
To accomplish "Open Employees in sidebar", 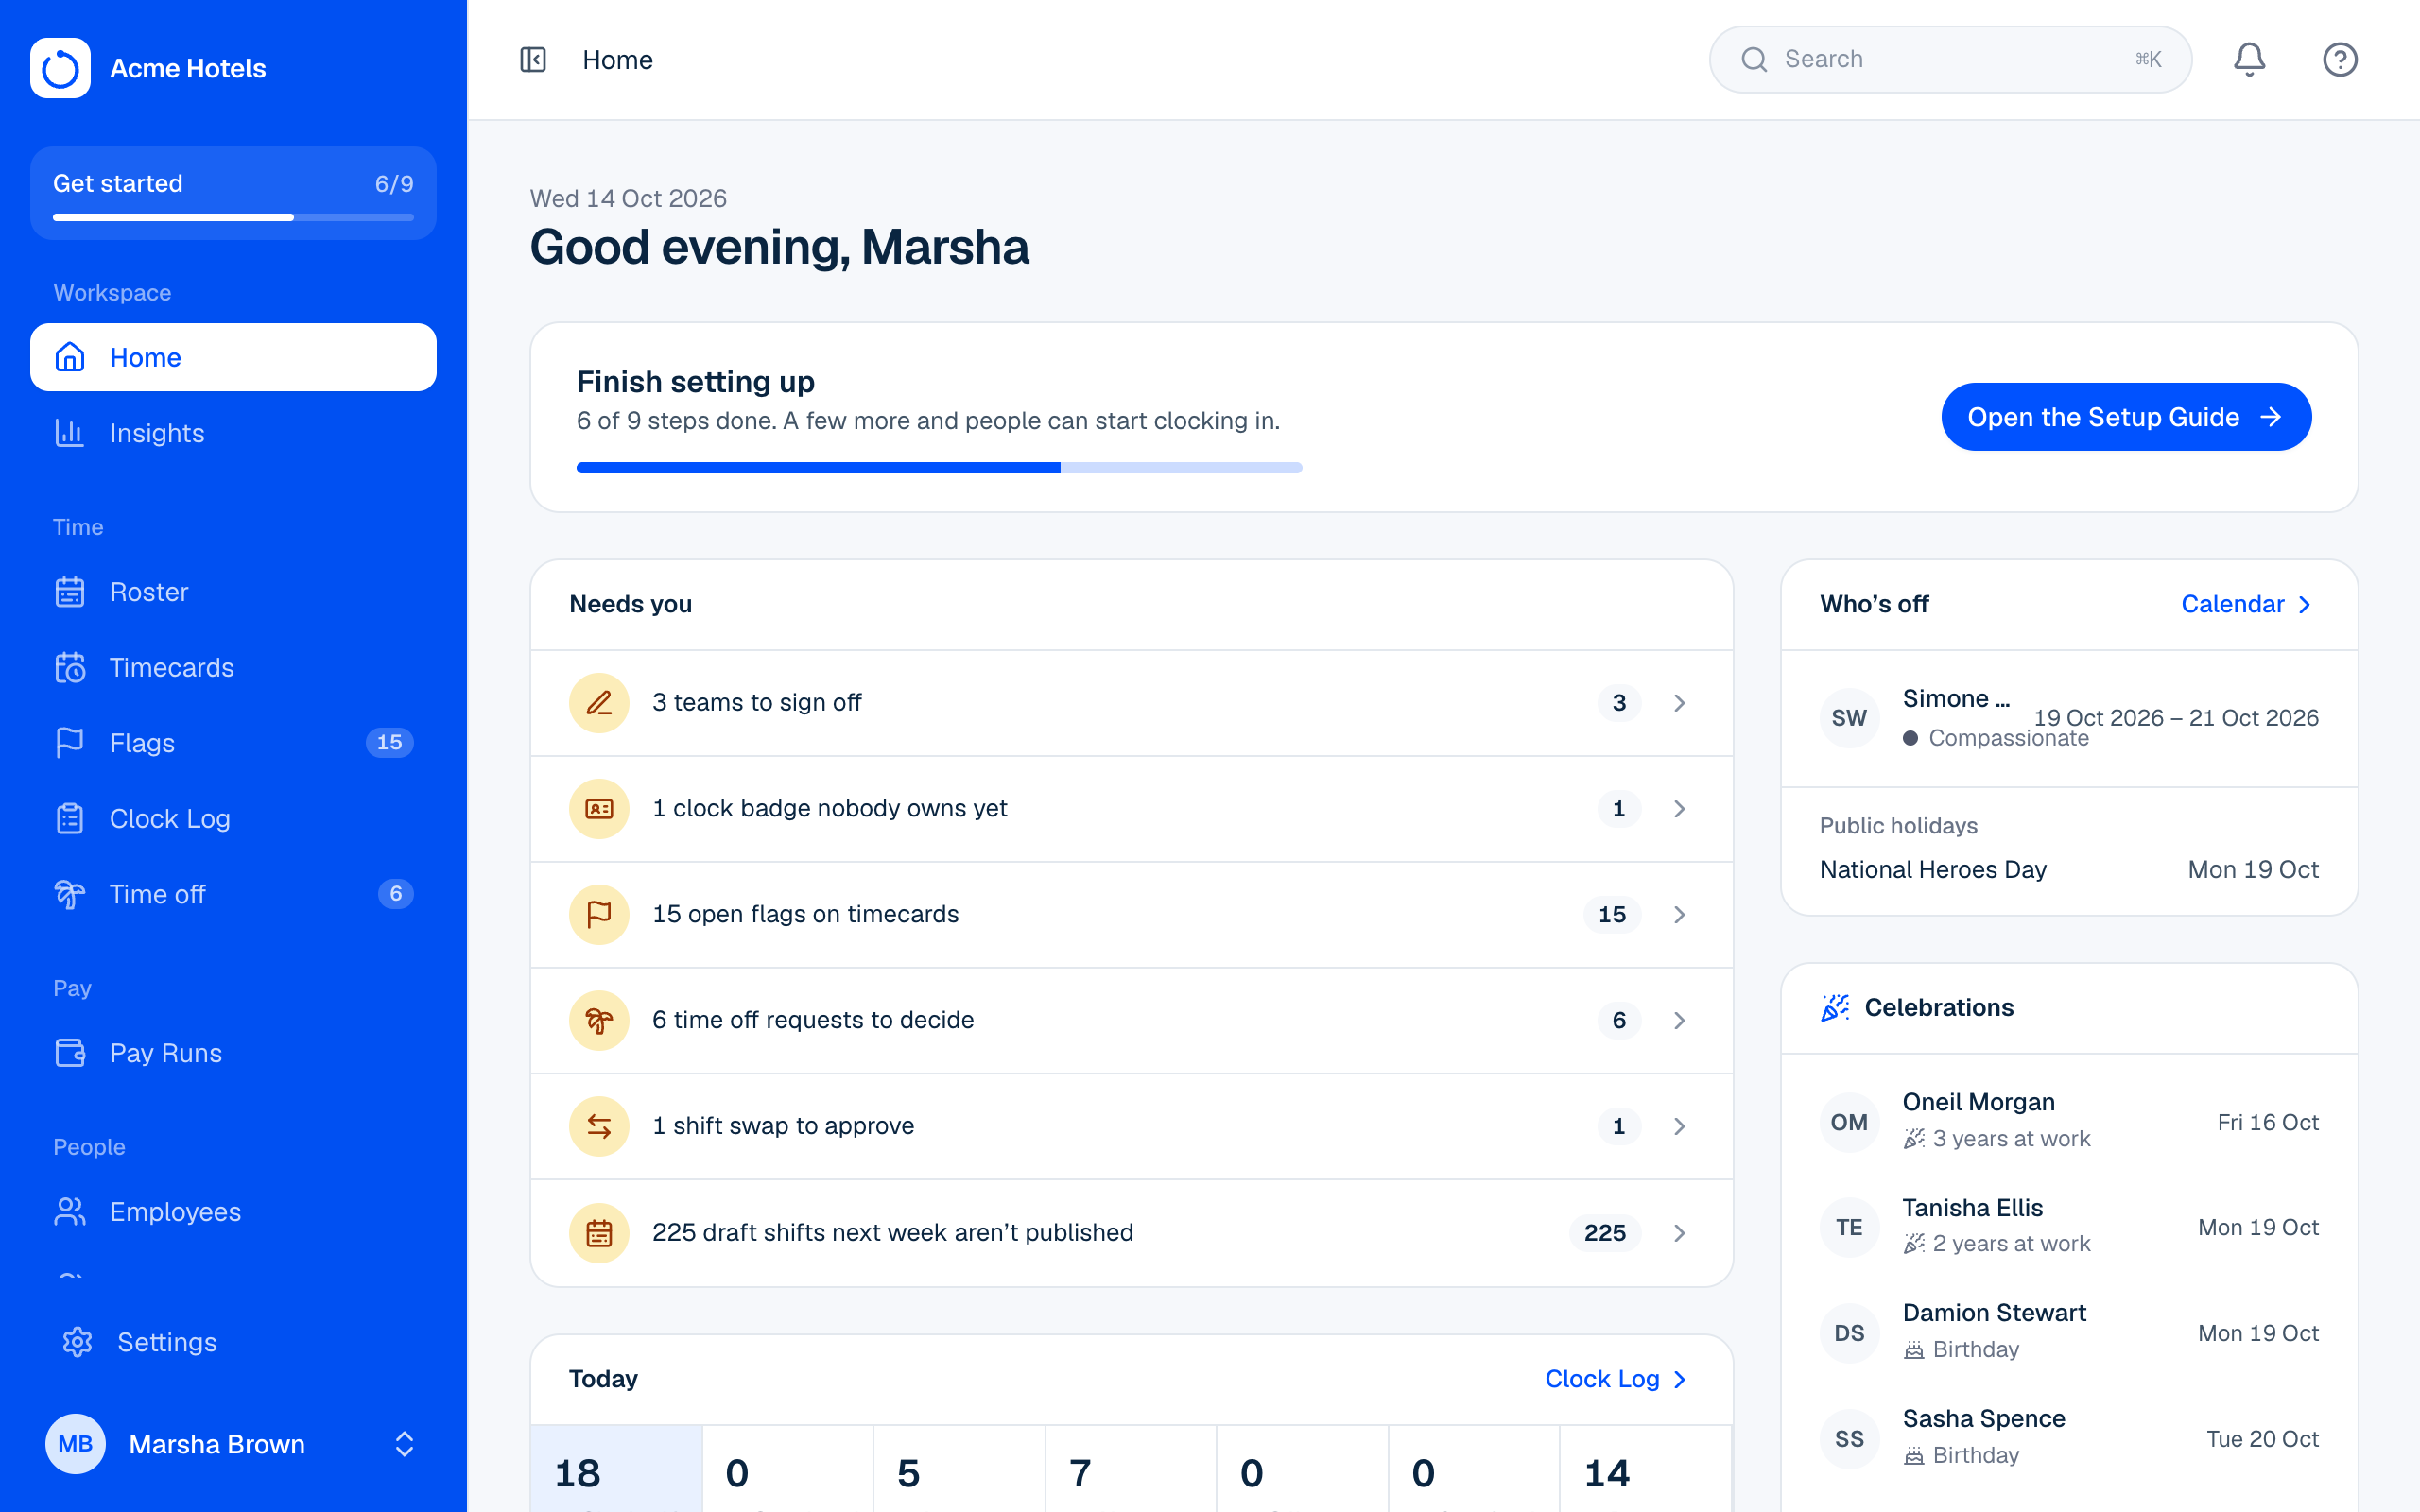I will click(x=233, y=1212).
